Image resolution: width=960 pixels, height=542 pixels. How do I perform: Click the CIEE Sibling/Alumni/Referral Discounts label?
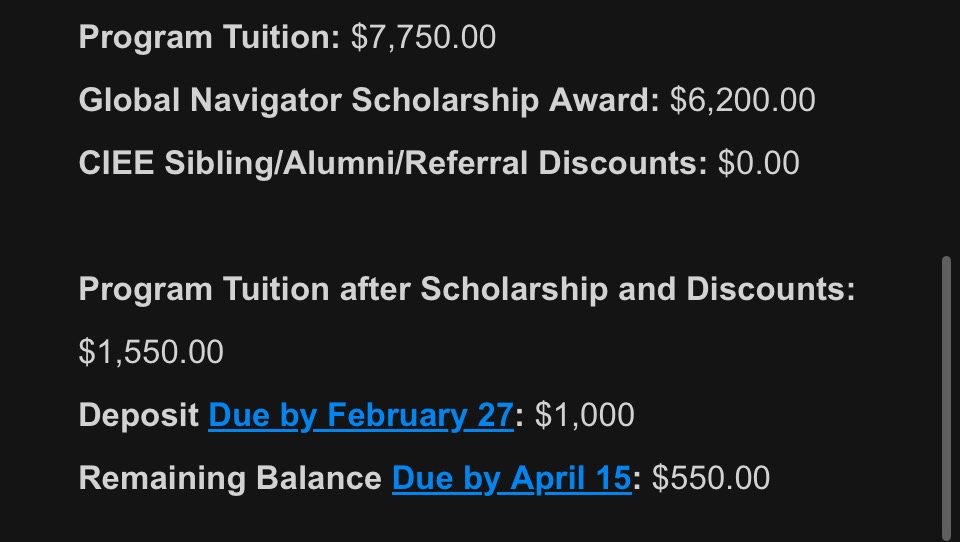(x=393, y=164)
